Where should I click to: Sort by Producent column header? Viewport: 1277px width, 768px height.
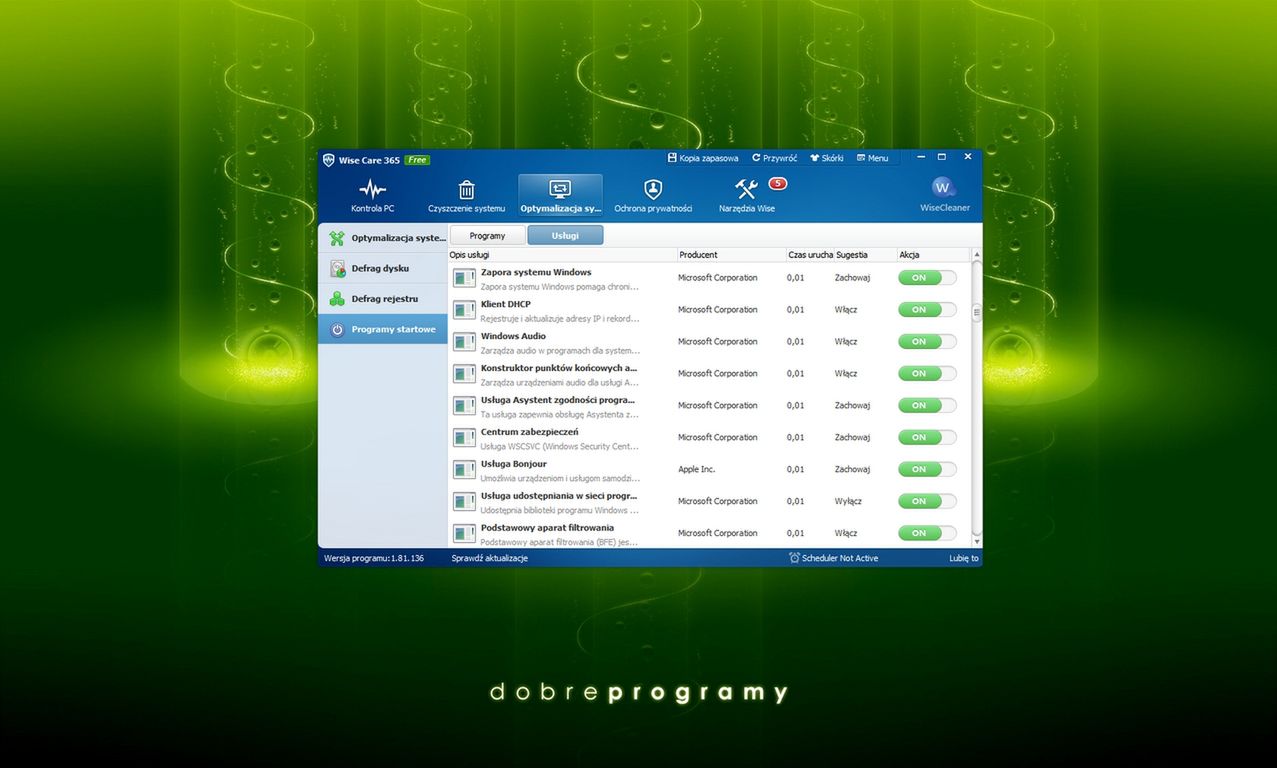click(732, 255)
